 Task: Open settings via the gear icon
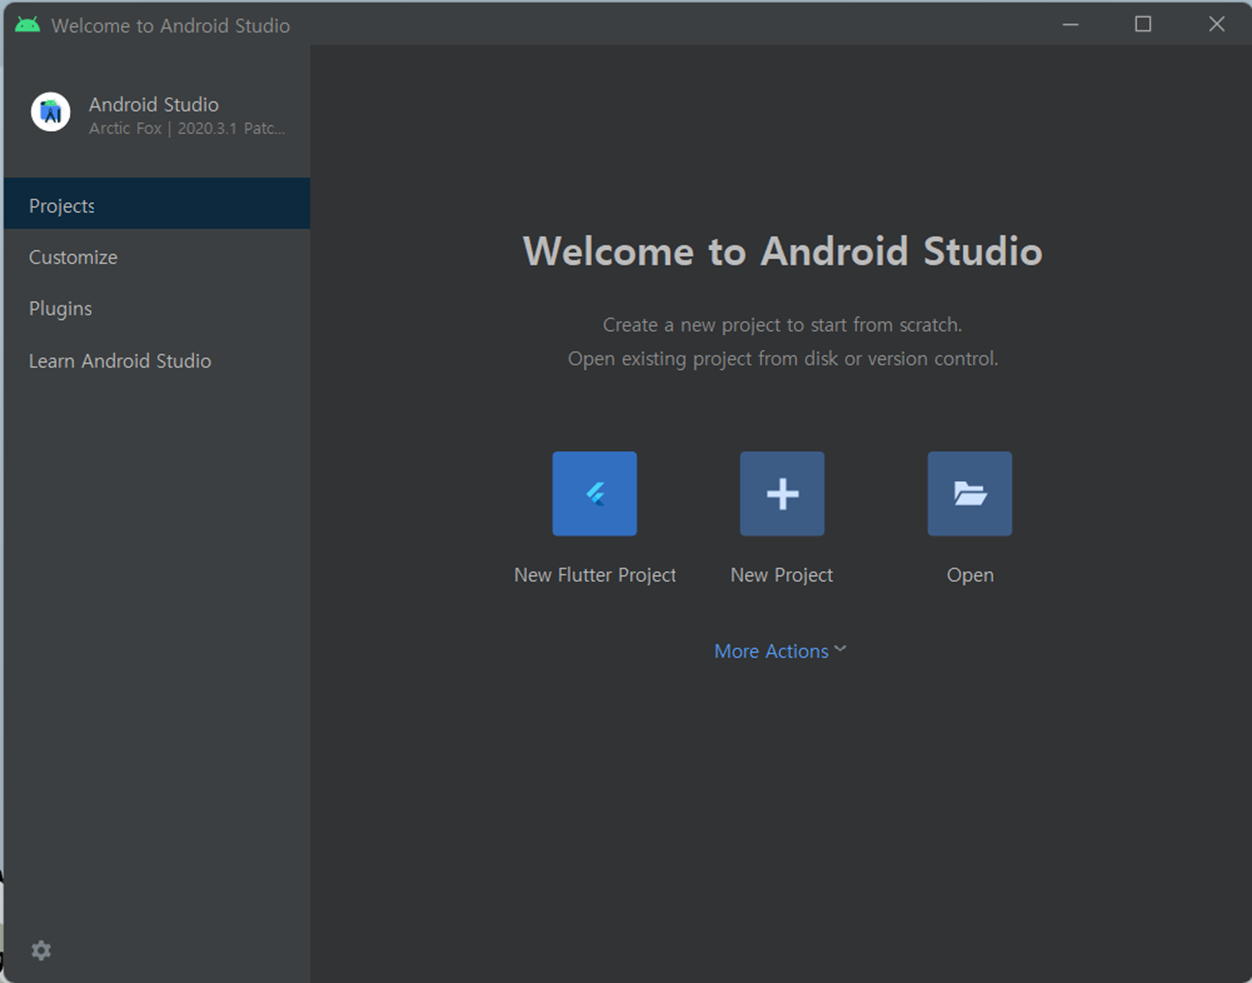[41, 950]
